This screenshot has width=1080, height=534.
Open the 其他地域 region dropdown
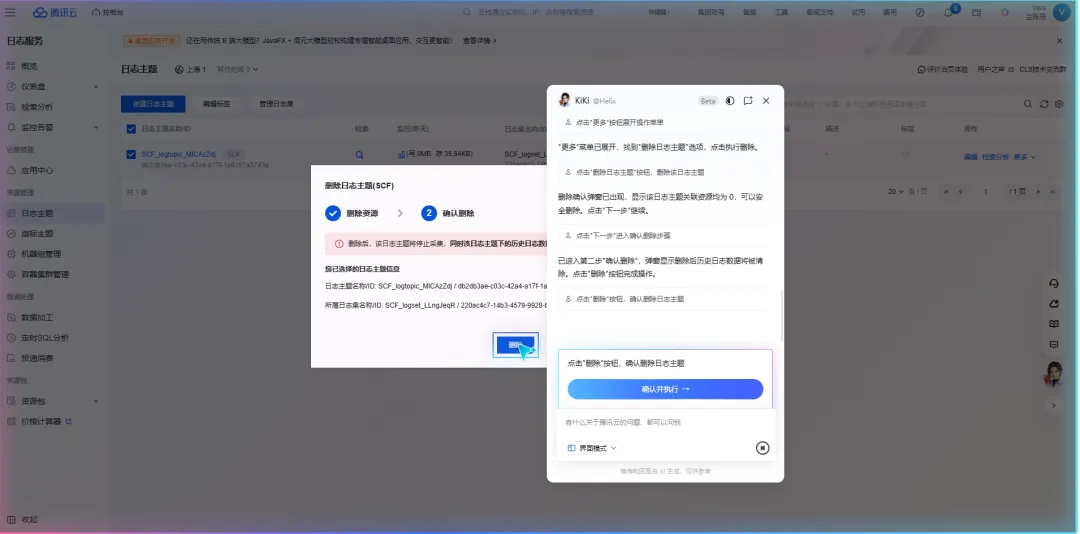coord(238,70)
